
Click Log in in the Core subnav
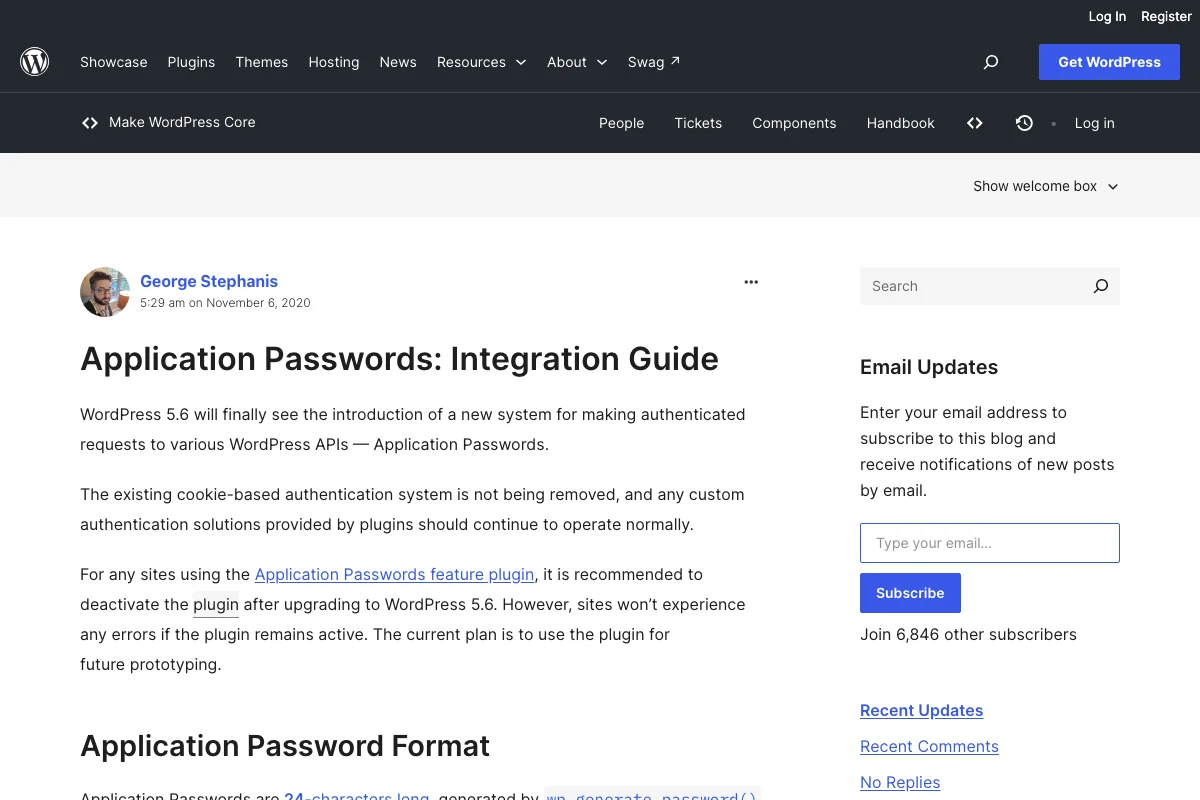pos(1094,123)
